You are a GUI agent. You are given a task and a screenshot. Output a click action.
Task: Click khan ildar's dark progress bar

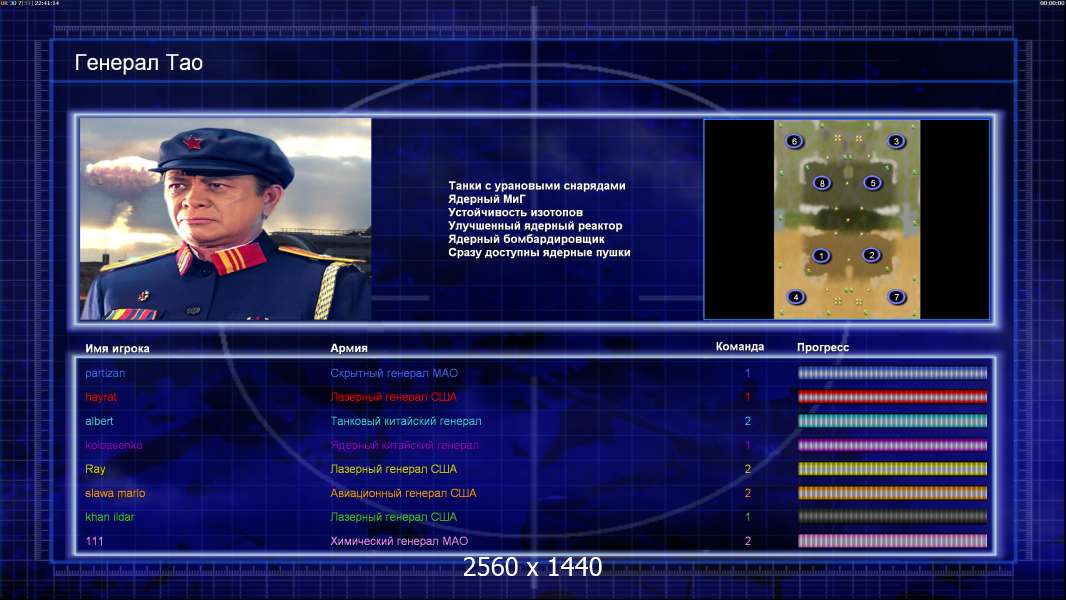(892, 517)
